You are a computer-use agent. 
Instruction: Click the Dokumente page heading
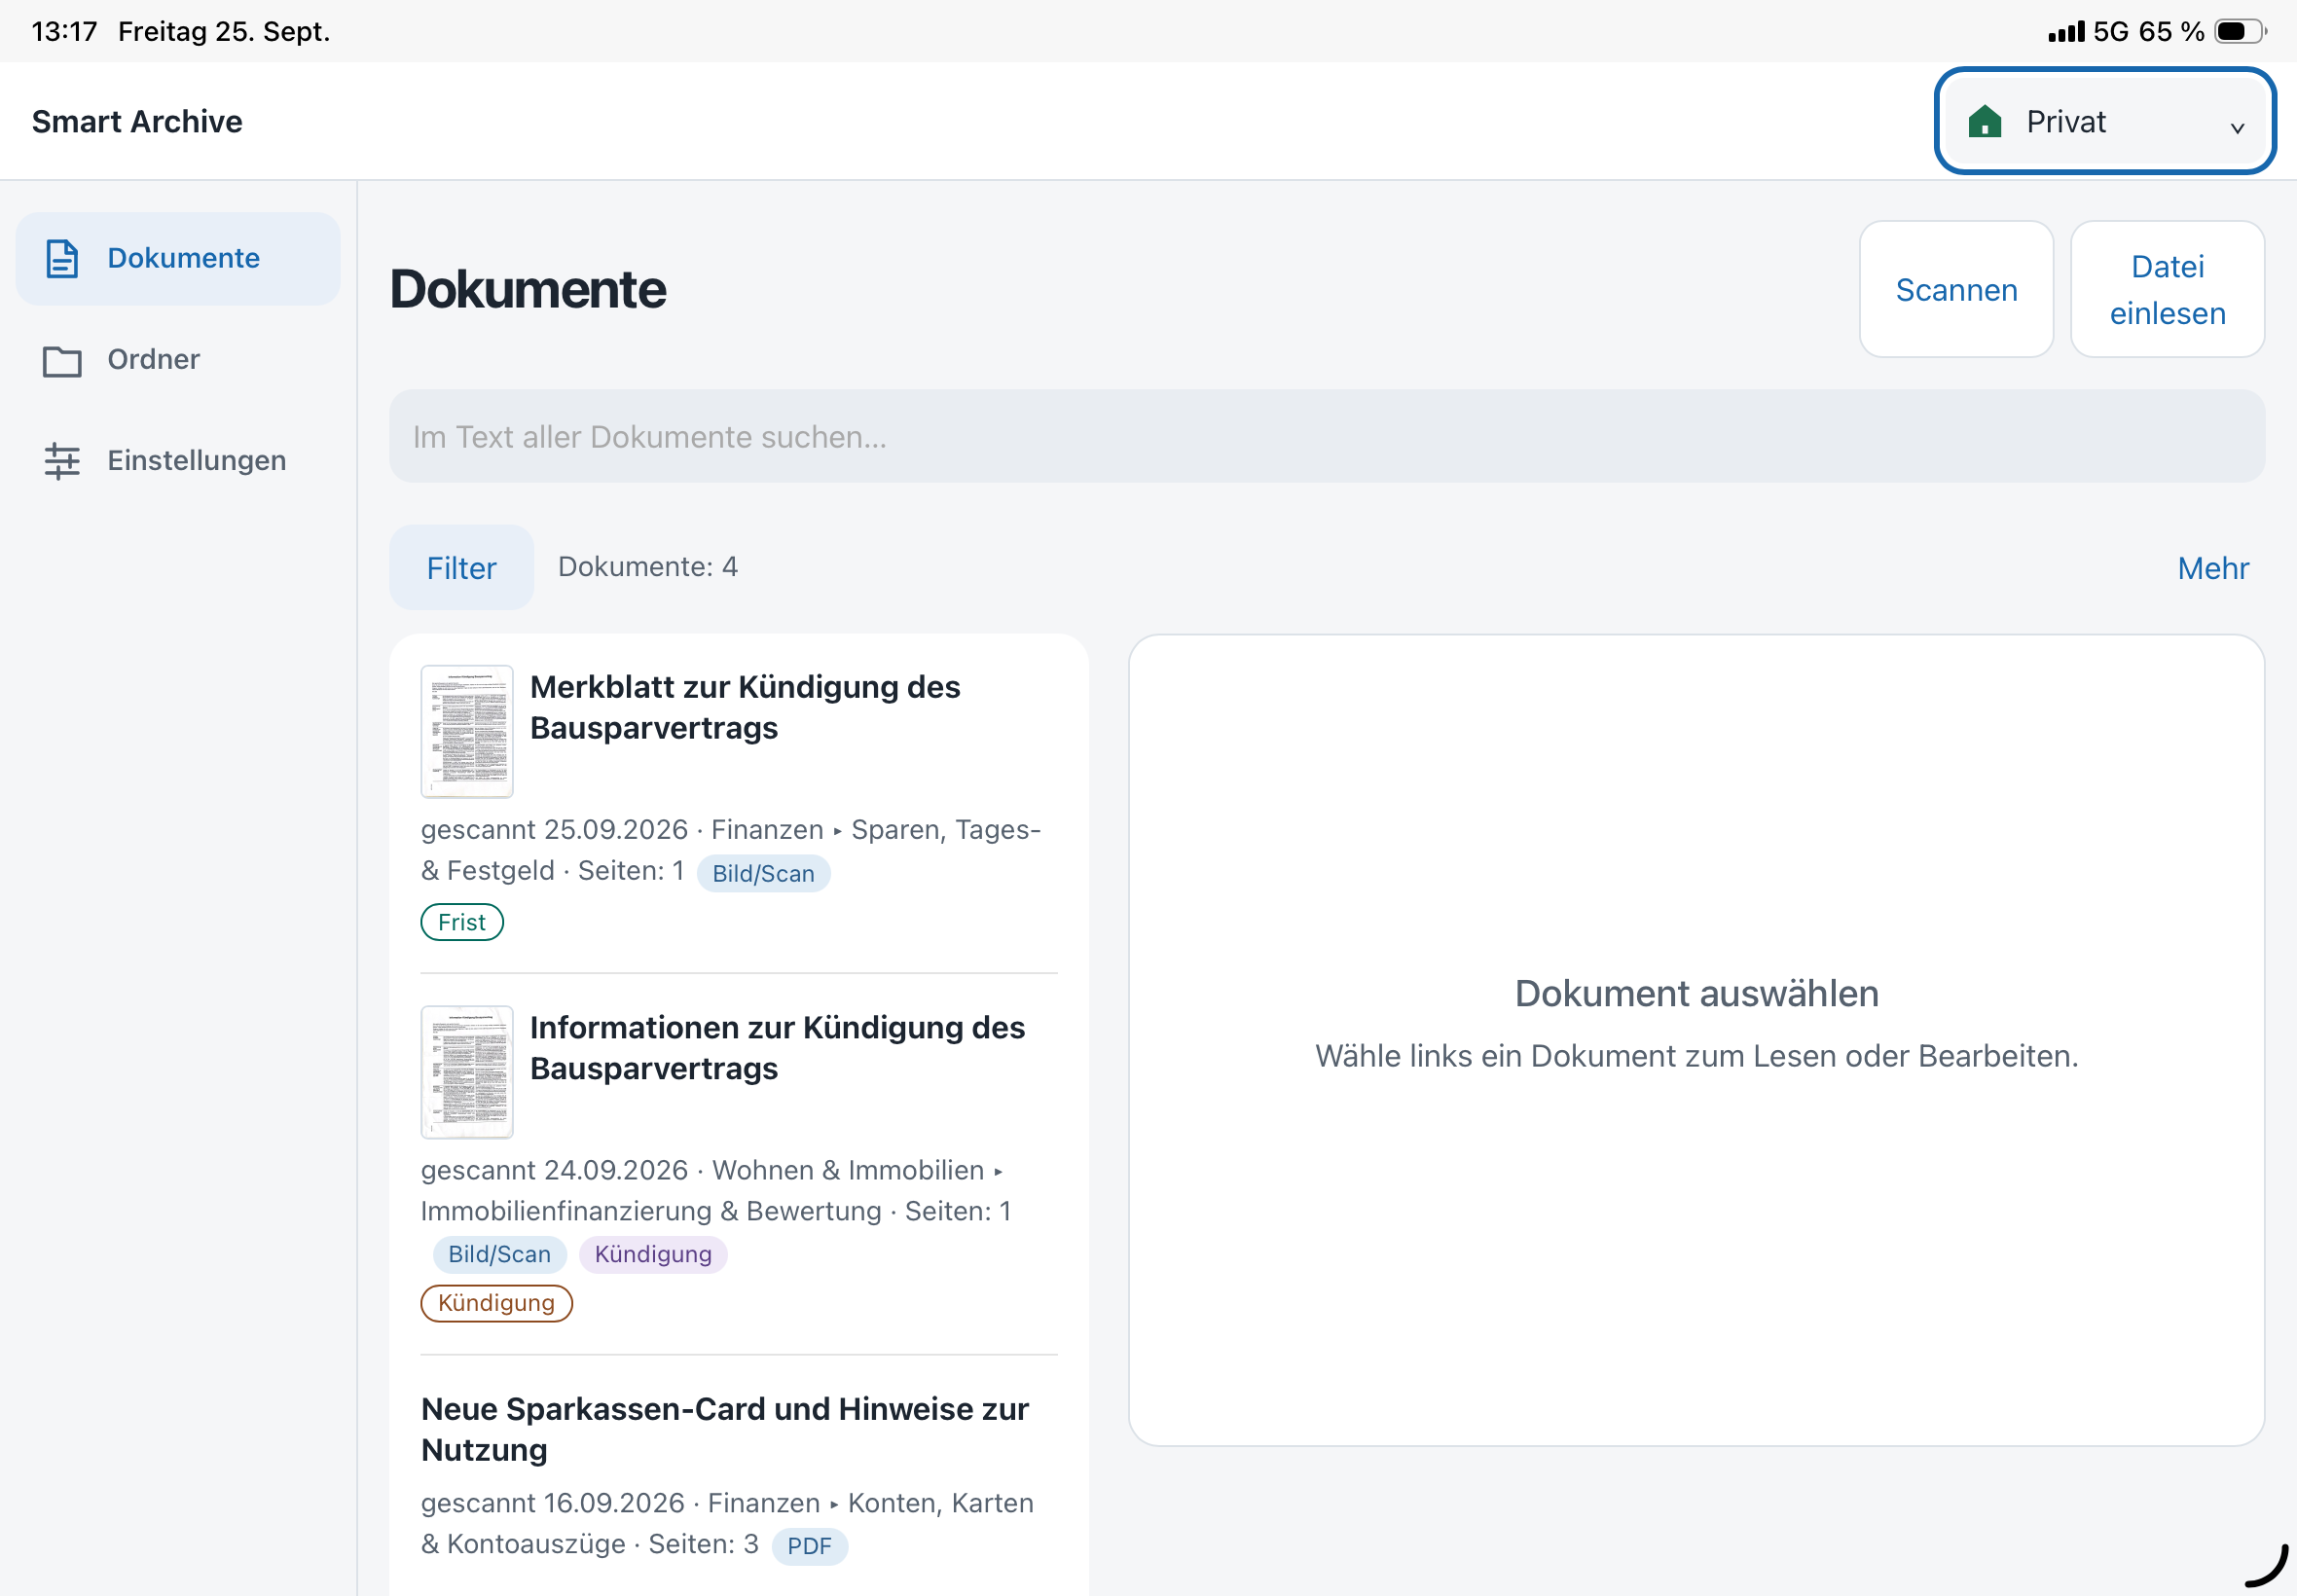coord(528,289)
